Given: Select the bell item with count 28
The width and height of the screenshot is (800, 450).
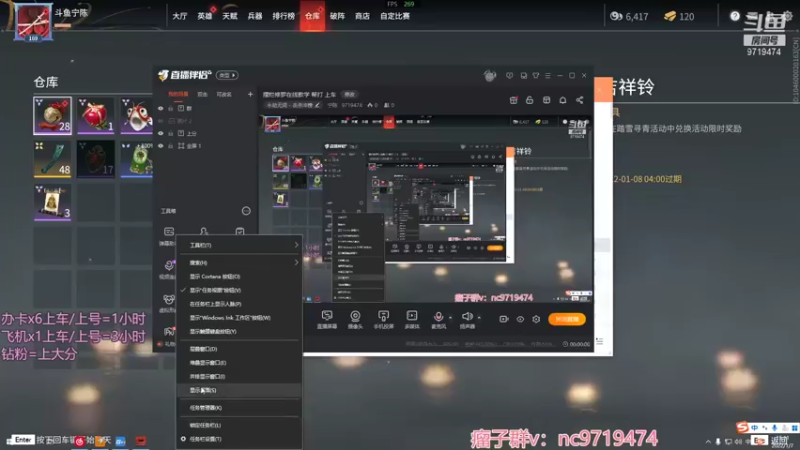Looking at the screenshot, I should (53, 115).
